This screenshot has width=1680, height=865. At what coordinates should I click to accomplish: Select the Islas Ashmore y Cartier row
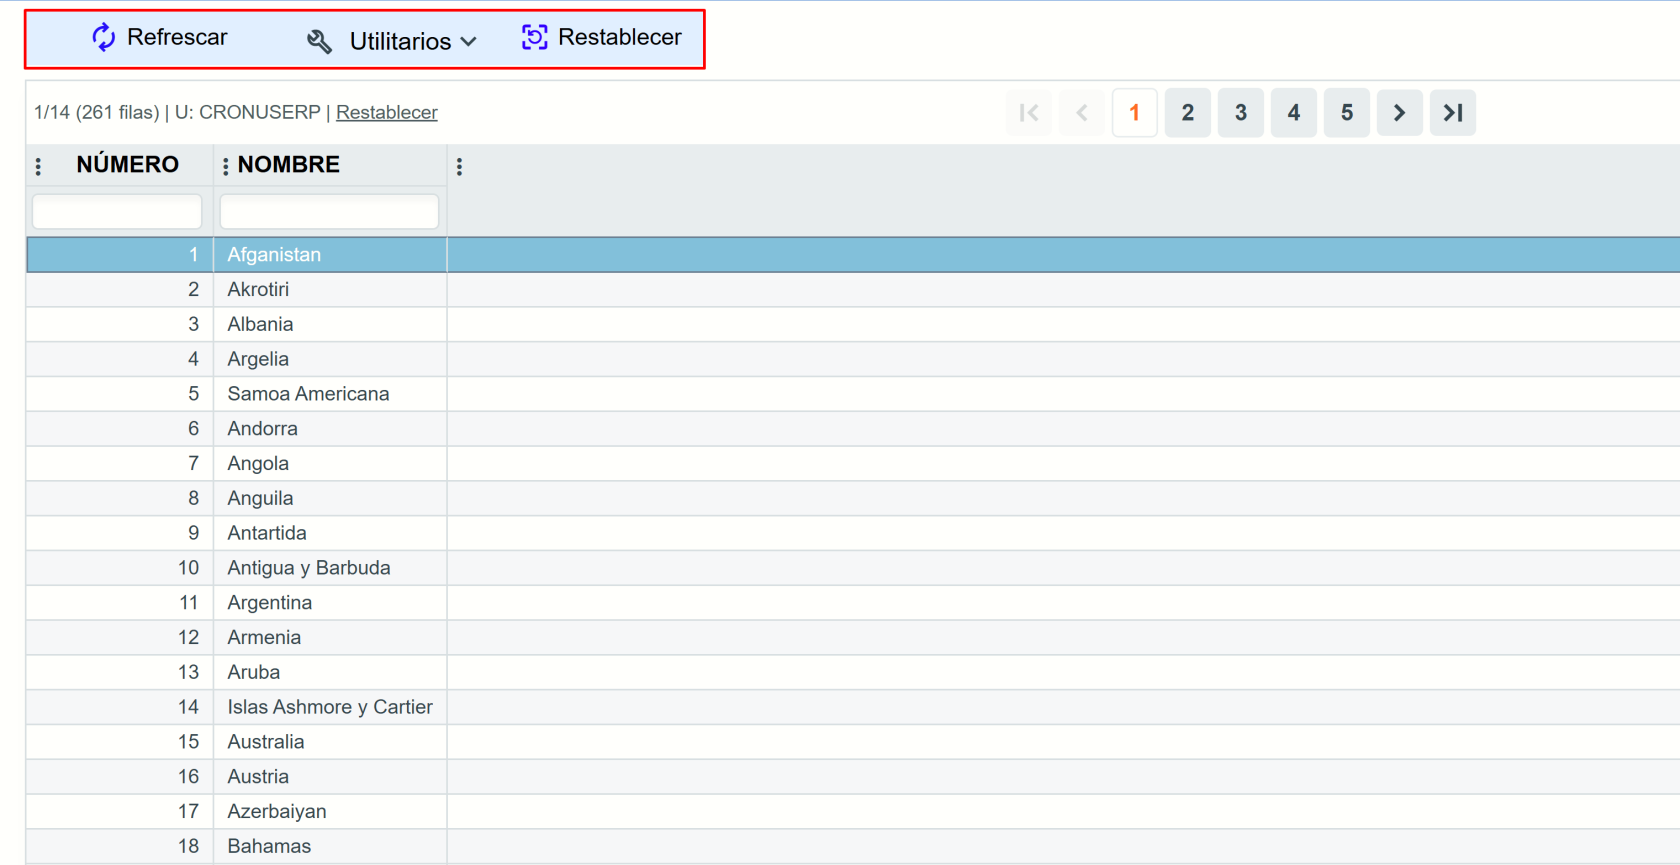point(853,707)
